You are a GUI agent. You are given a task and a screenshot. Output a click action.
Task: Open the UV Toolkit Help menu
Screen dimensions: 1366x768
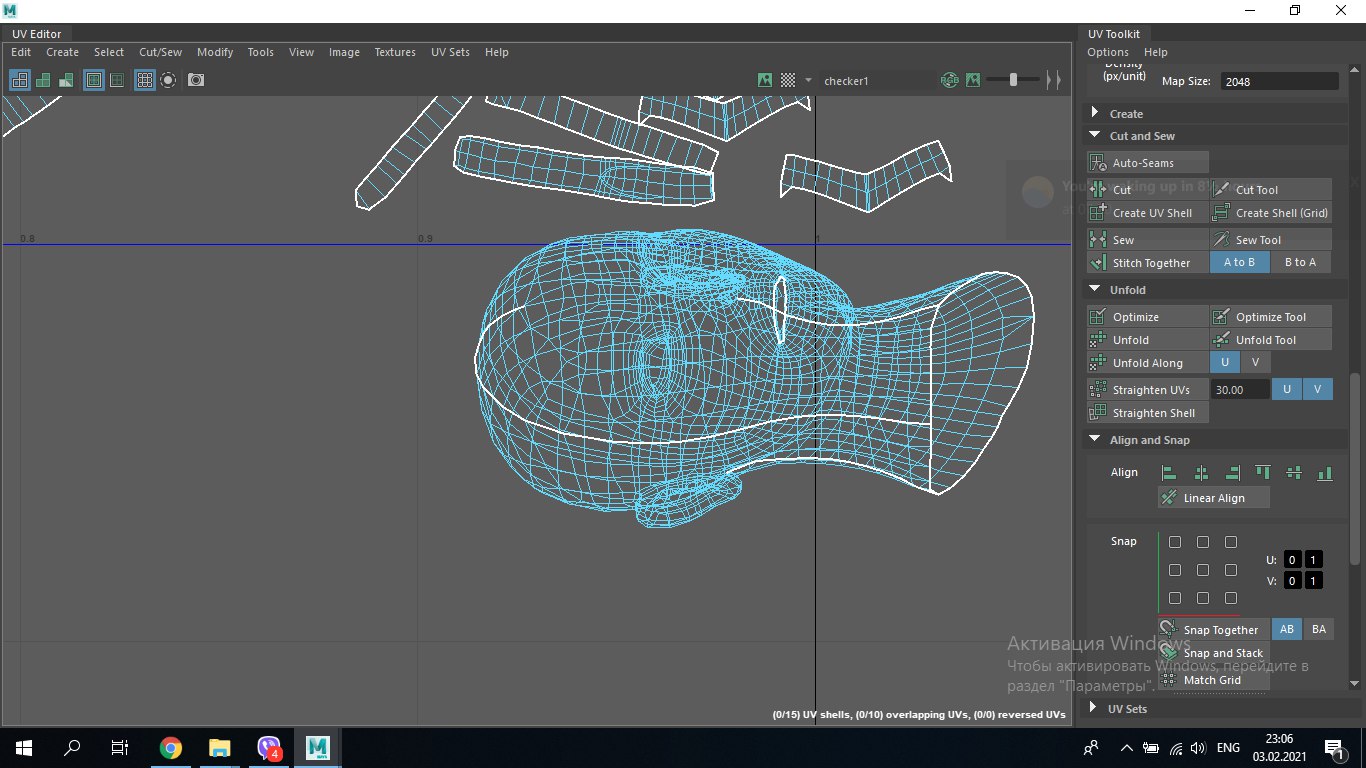(x=1155, y=52)
